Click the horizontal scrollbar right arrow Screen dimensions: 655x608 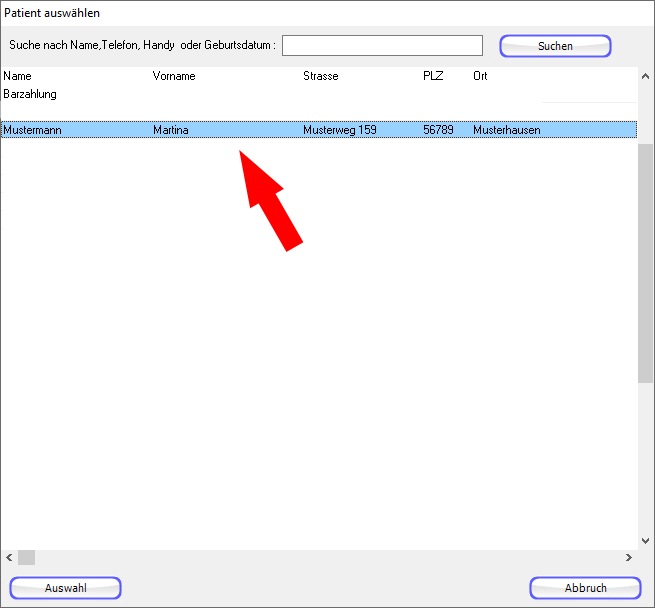629,557
